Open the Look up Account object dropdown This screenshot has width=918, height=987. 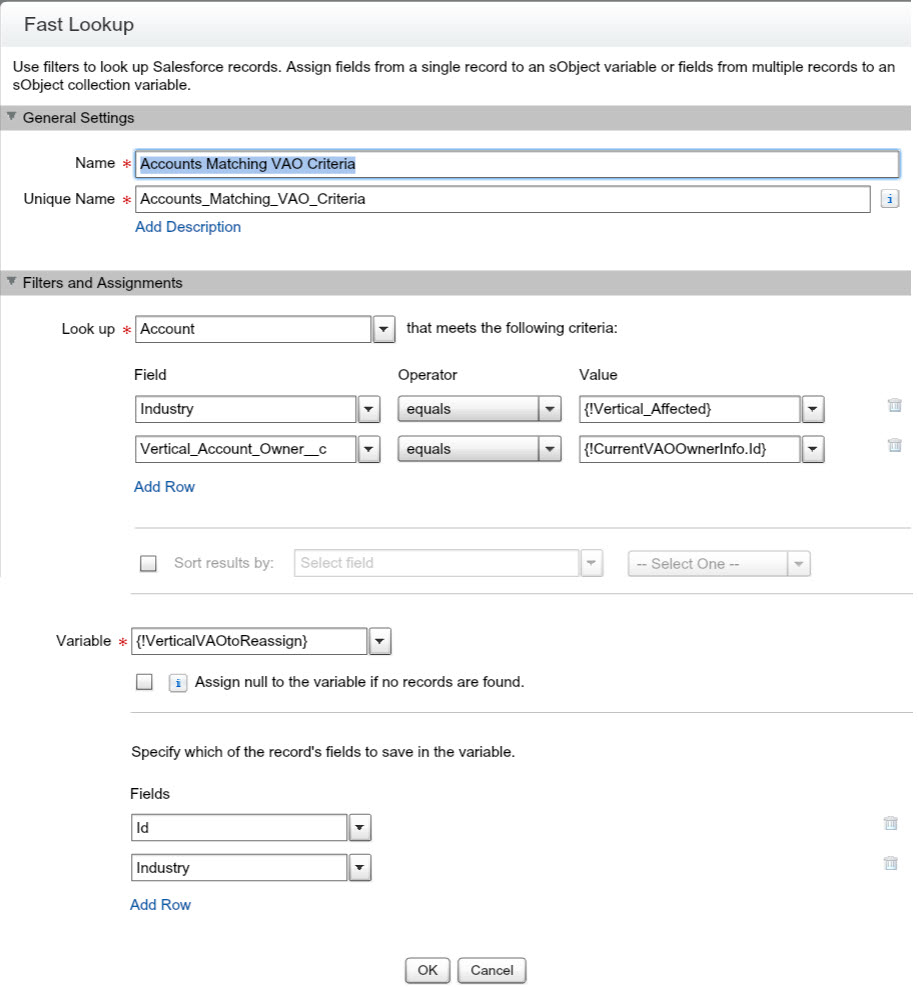point(384,329)
